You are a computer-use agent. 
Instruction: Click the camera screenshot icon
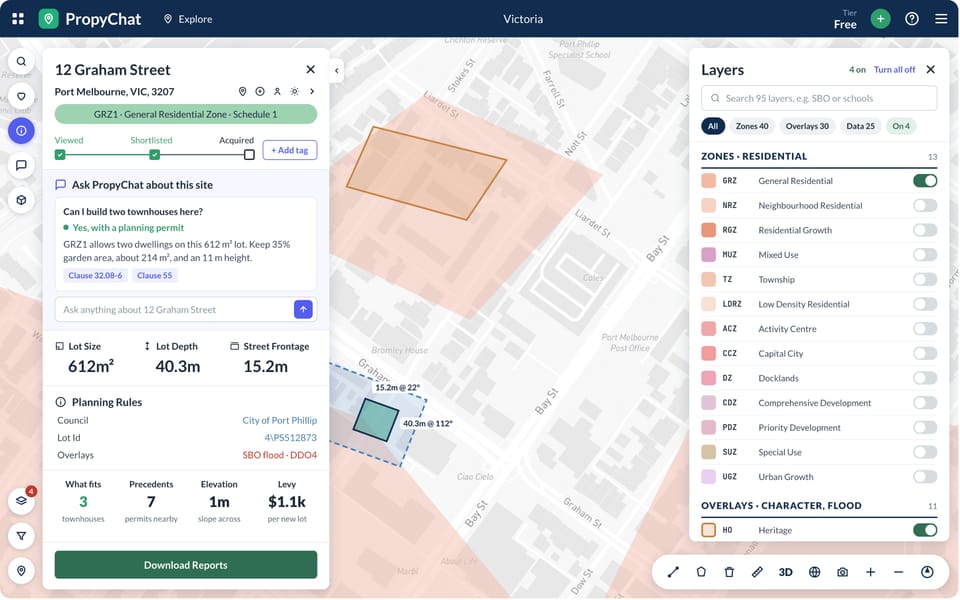coord(842,572)
